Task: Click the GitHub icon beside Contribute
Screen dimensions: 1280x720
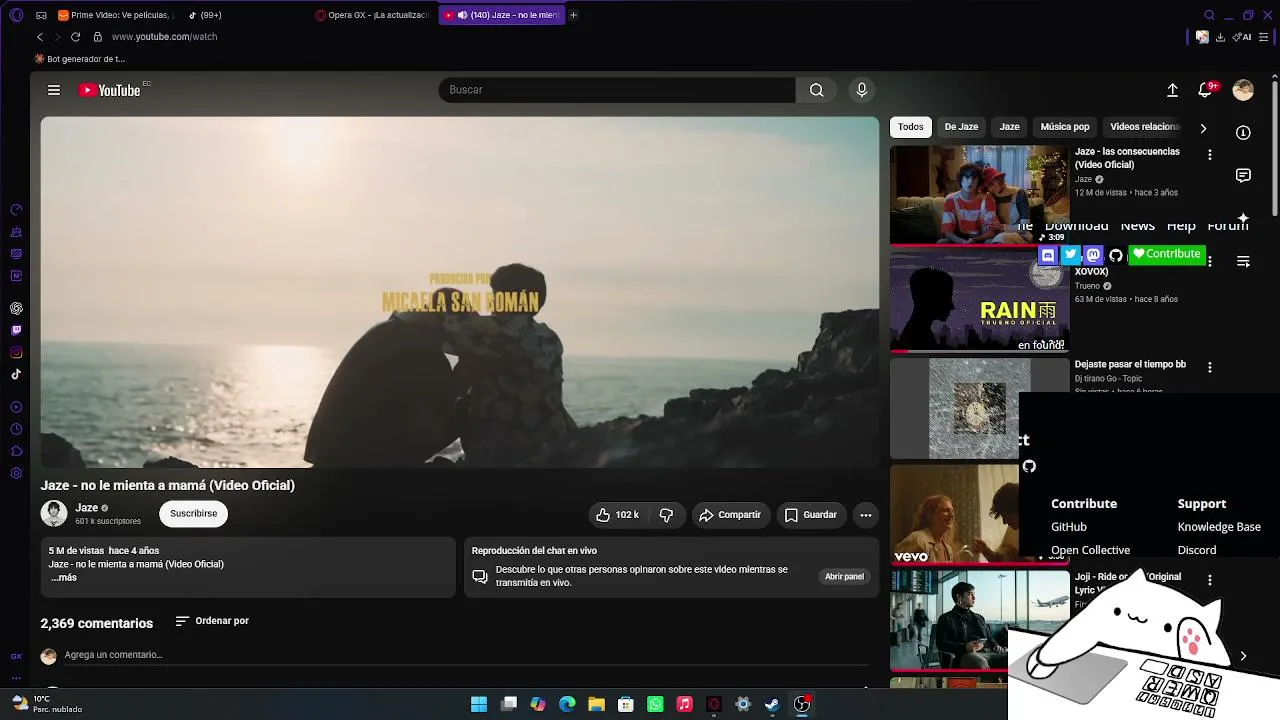Action: pos(1116,255)
